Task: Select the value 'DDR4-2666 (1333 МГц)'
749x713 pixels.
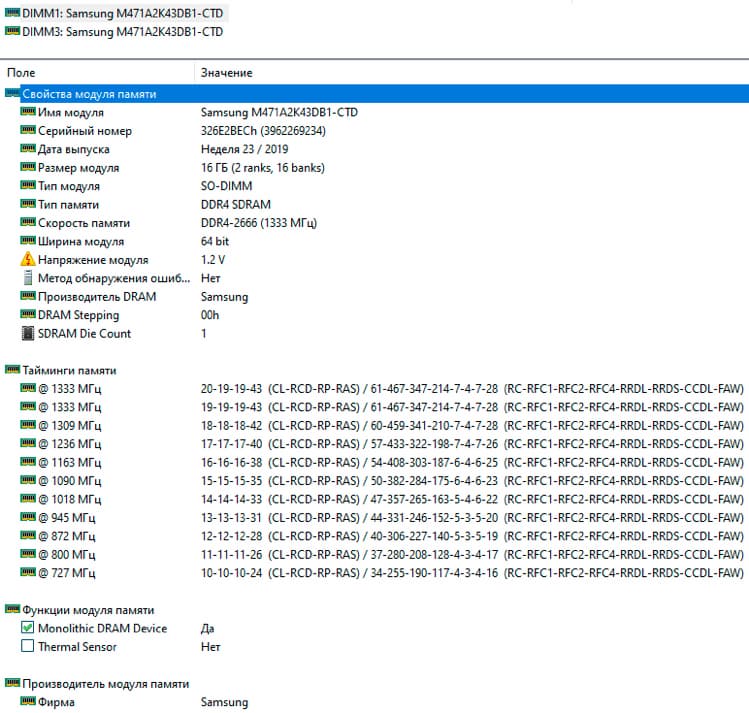Action: [258, 223]
